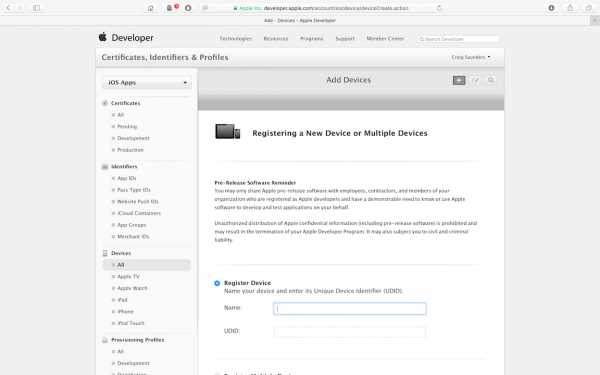Click the Certificates section icon

click(x=105, y=103)
